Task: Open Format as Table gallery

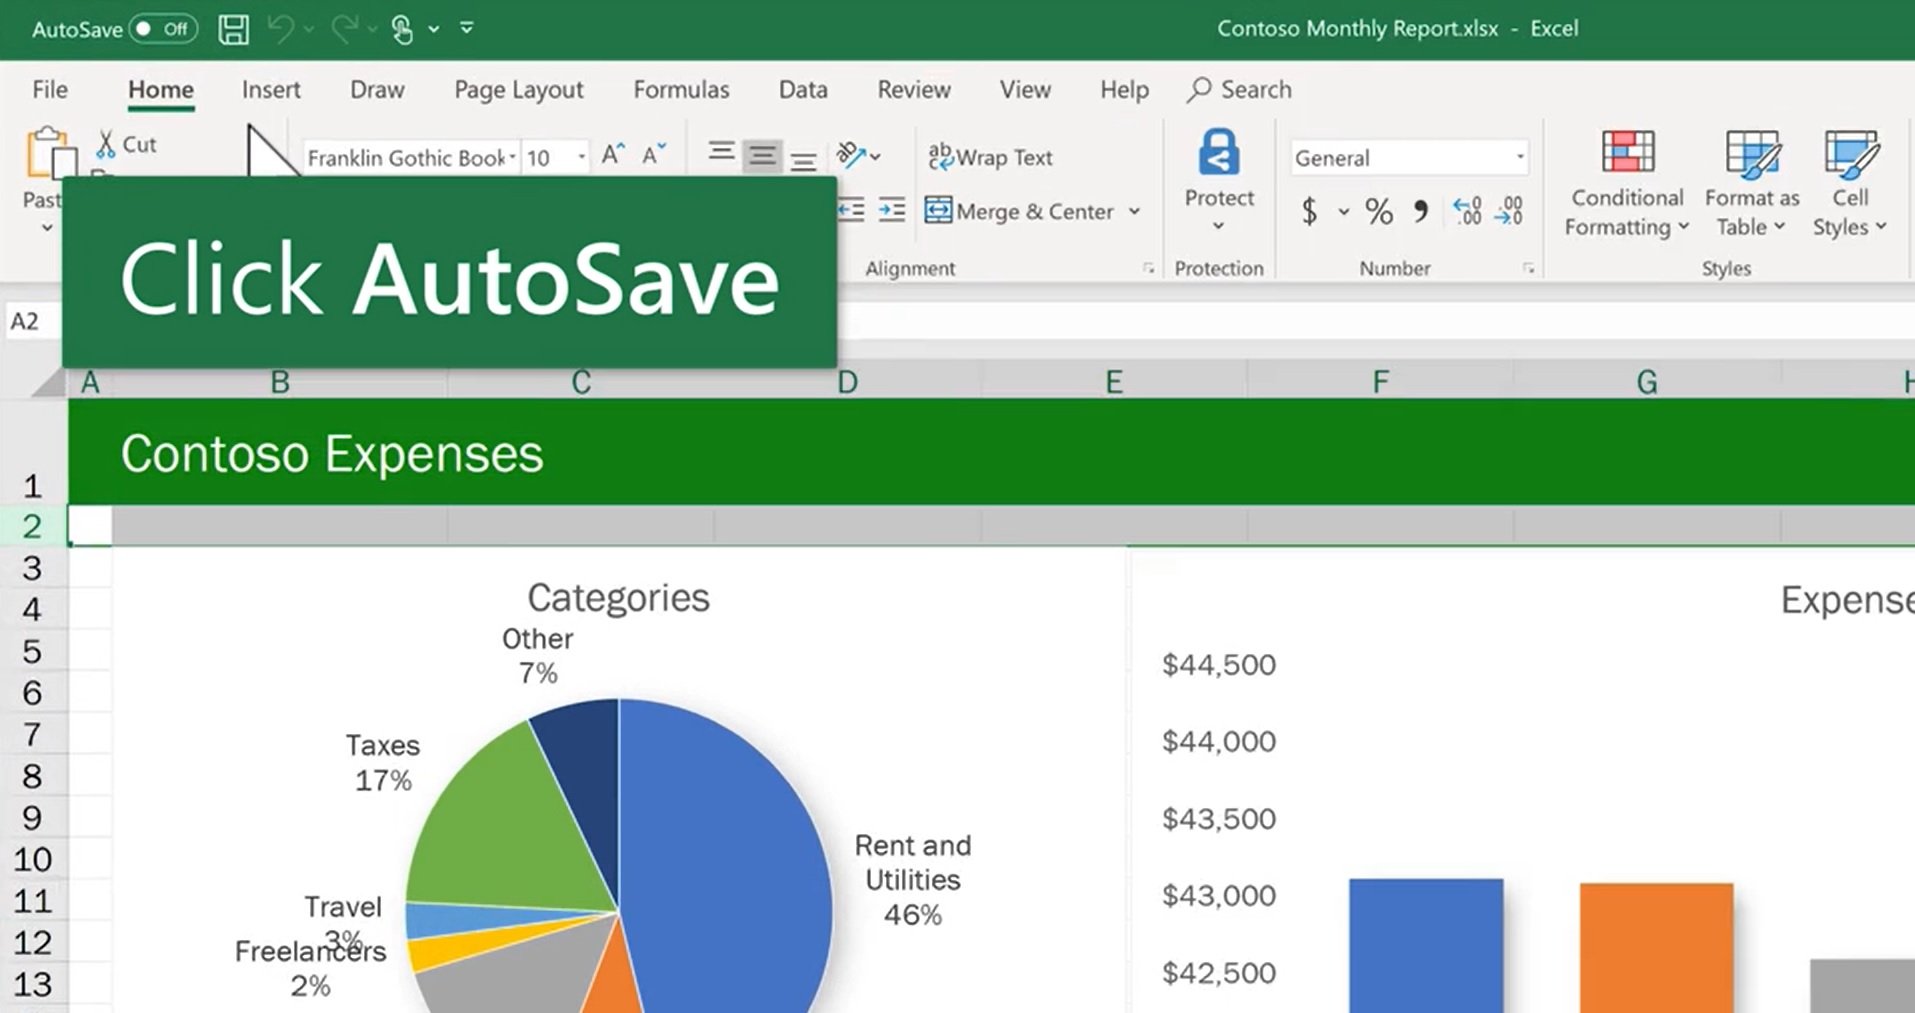Action: (1752, 184)
